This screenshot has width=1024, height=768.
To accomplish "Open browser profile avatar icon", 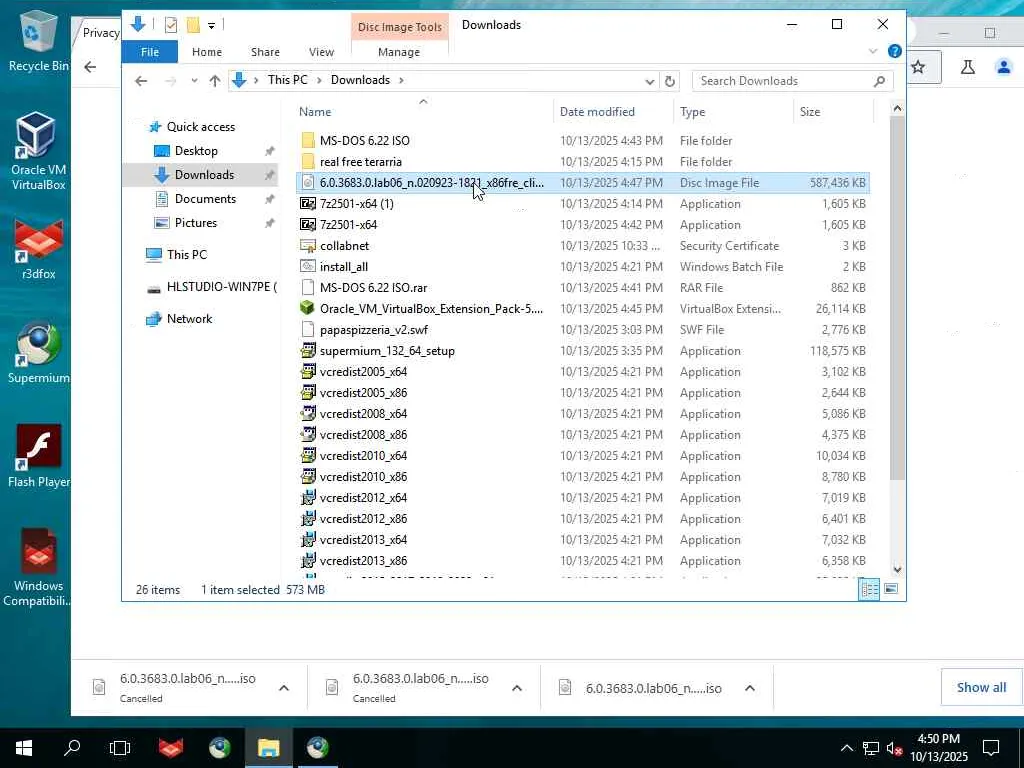I will pos(1004,67).
